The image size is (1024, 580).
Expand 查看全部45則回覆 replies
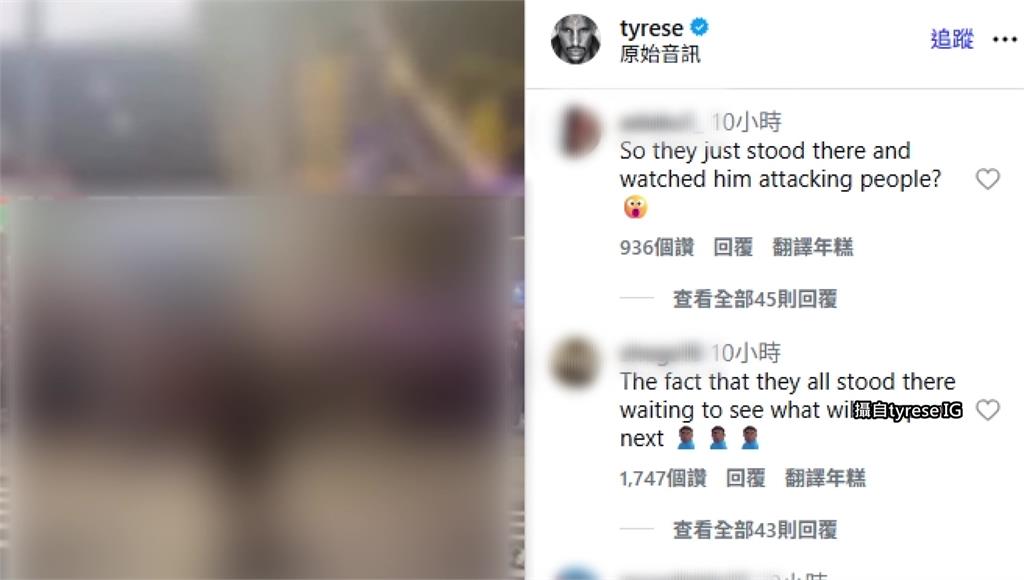[x=755, y=298]
